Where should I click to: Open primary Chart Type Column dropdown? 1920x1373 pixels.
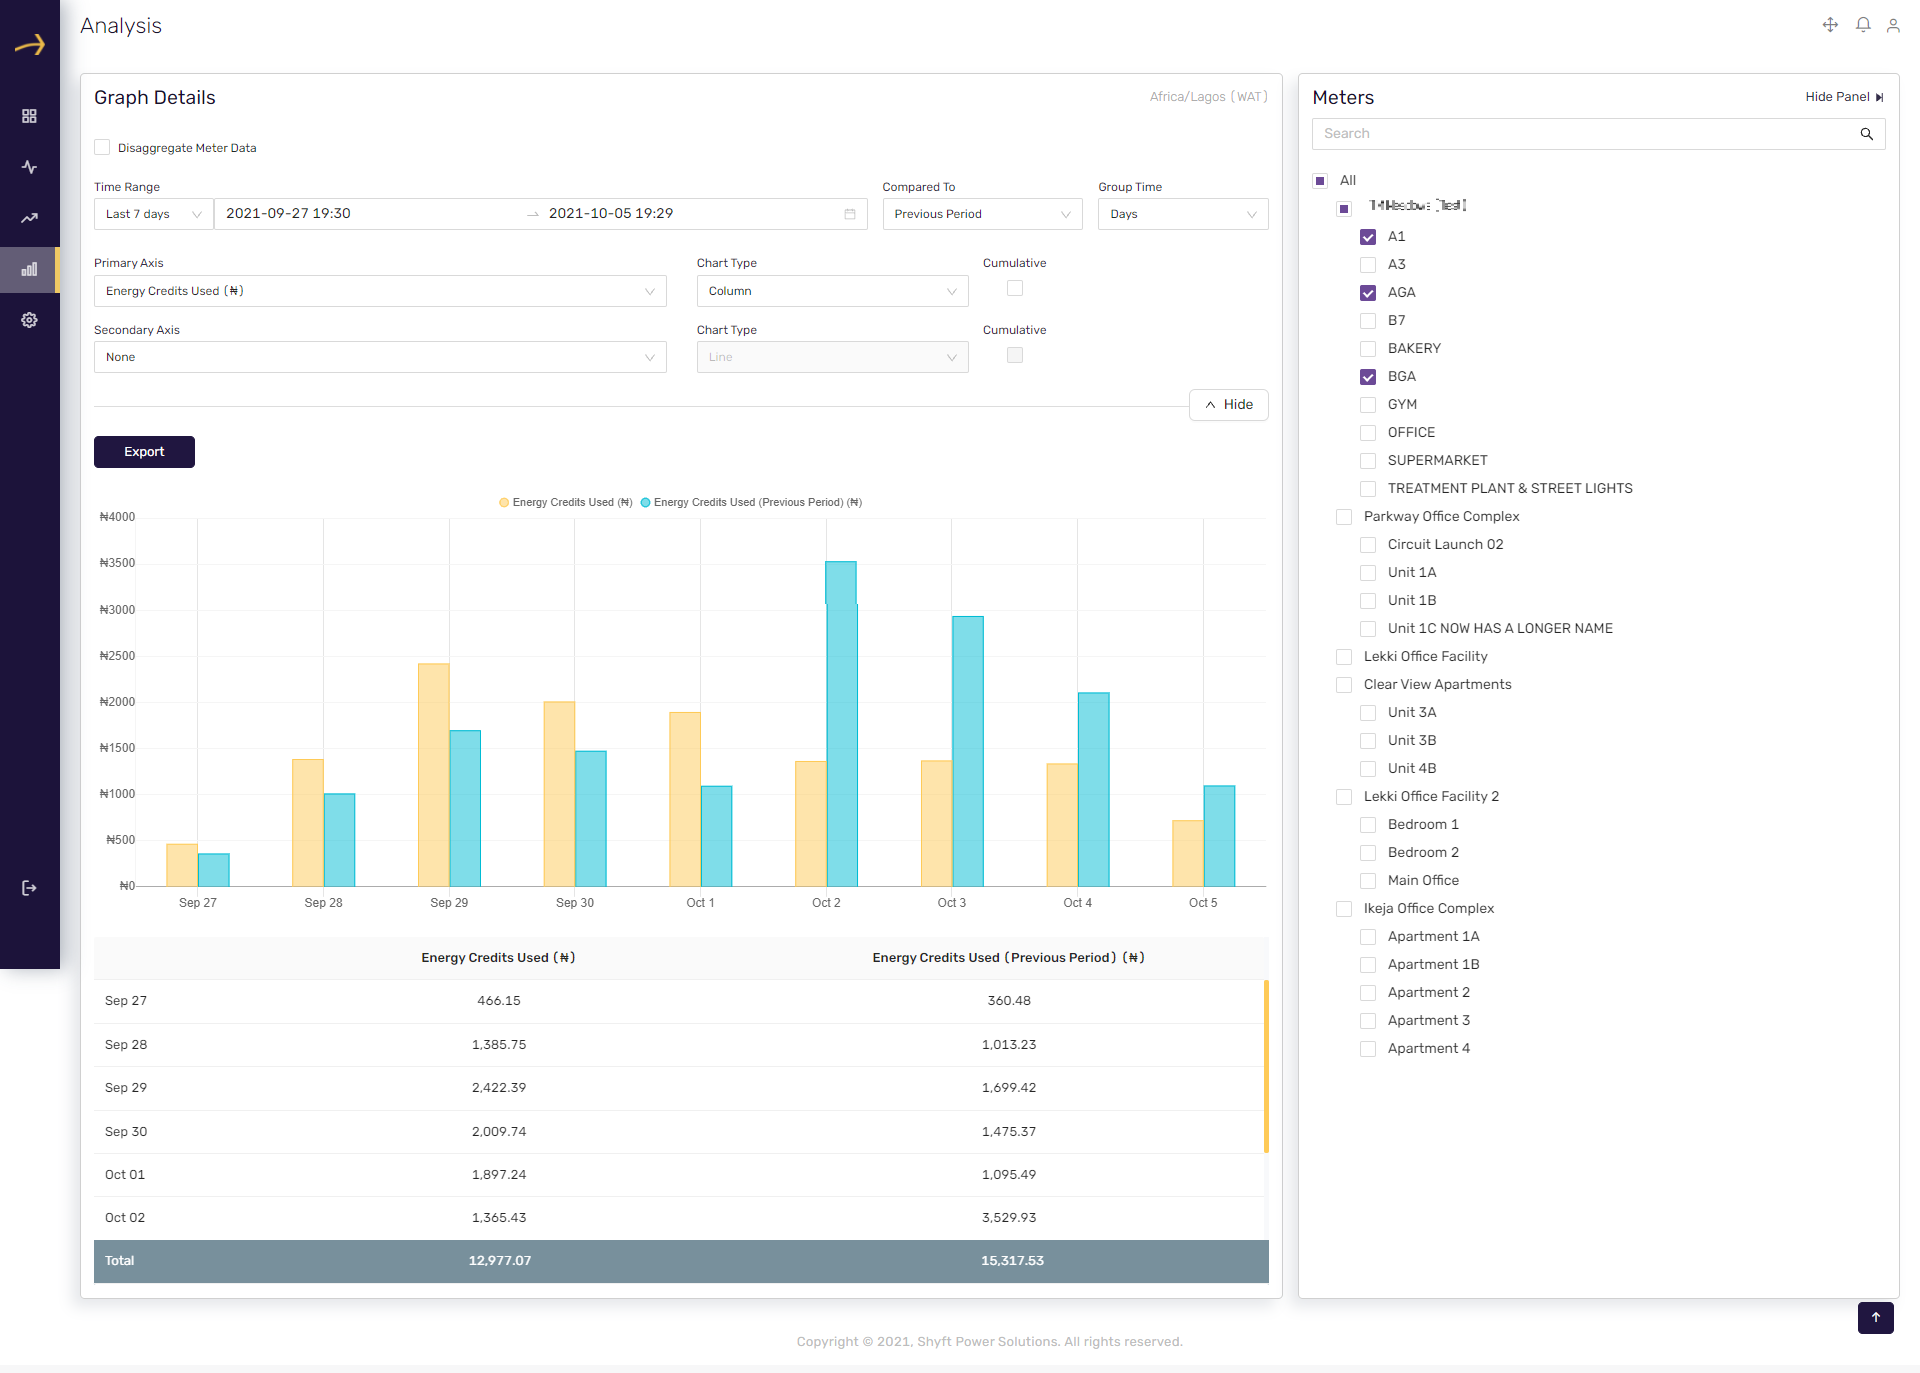832,291
